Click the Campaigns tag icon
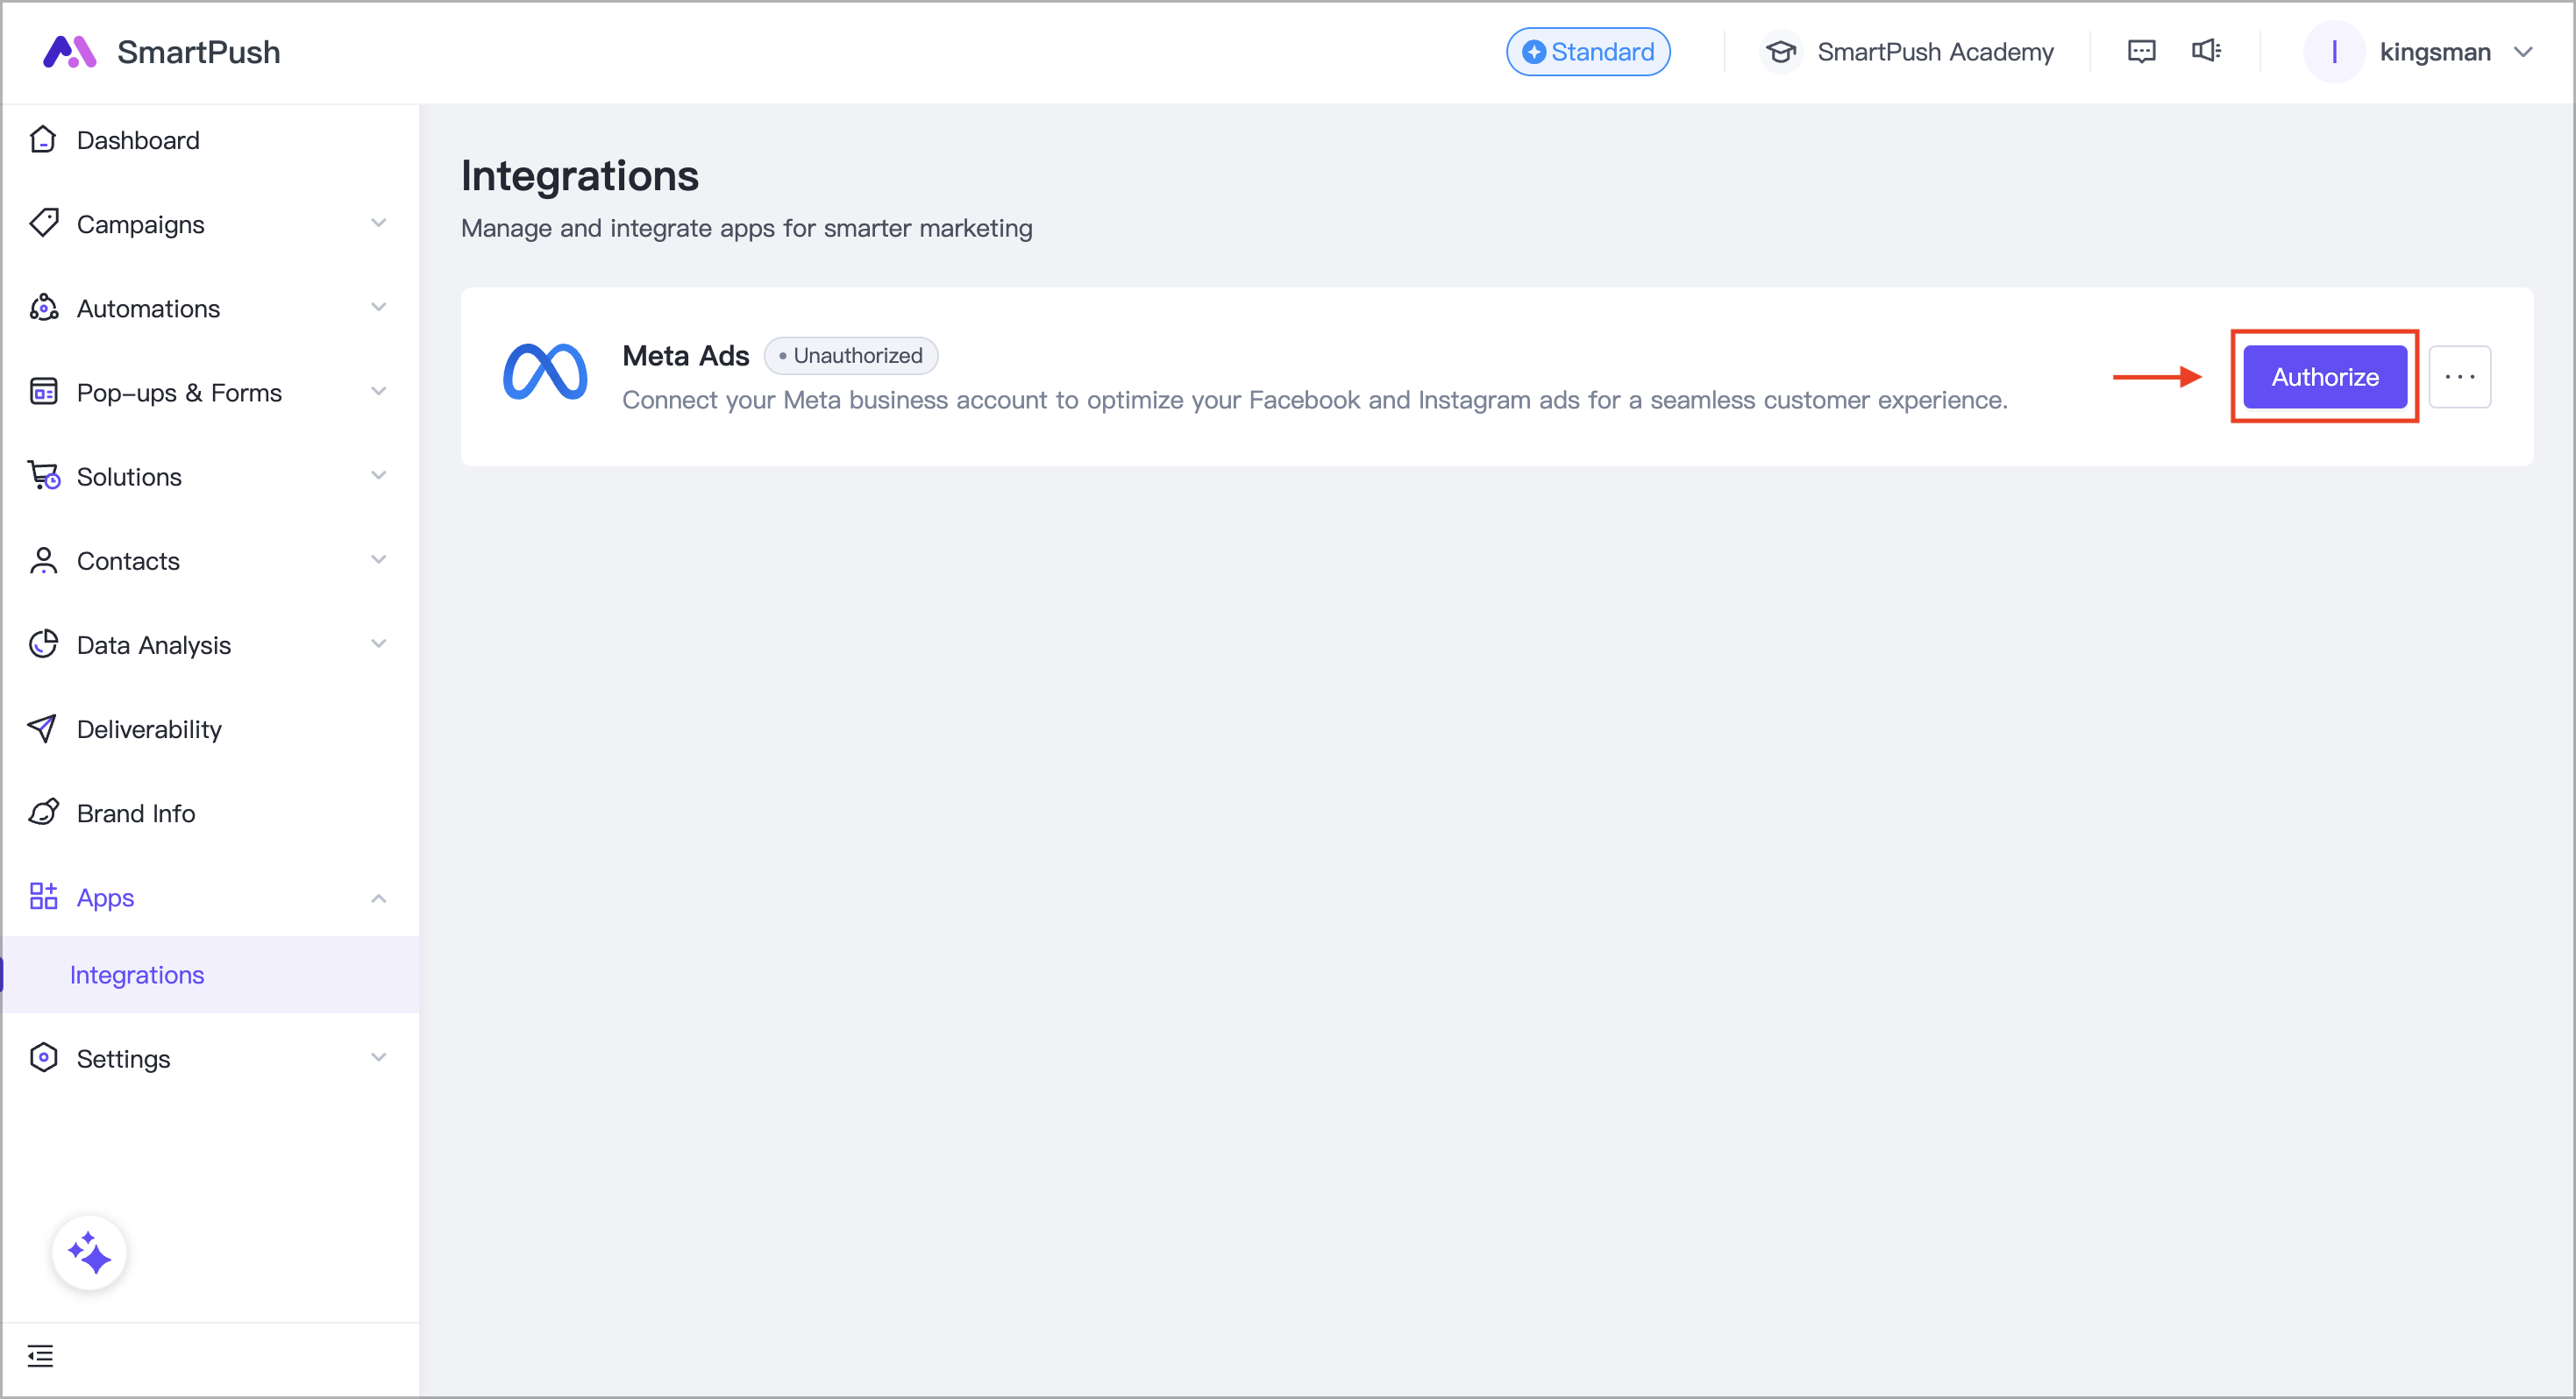The image size is (2576, 1399). (43, 224)
